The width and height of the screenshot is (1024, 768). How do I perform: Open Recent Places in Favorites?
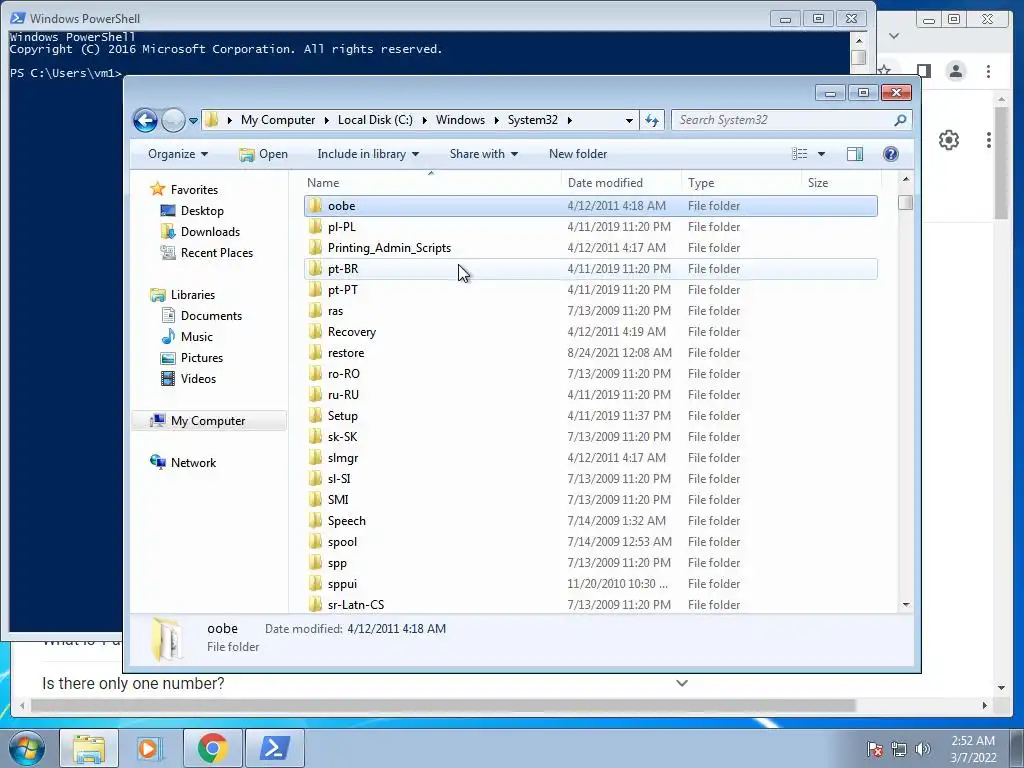pos(216,253)
